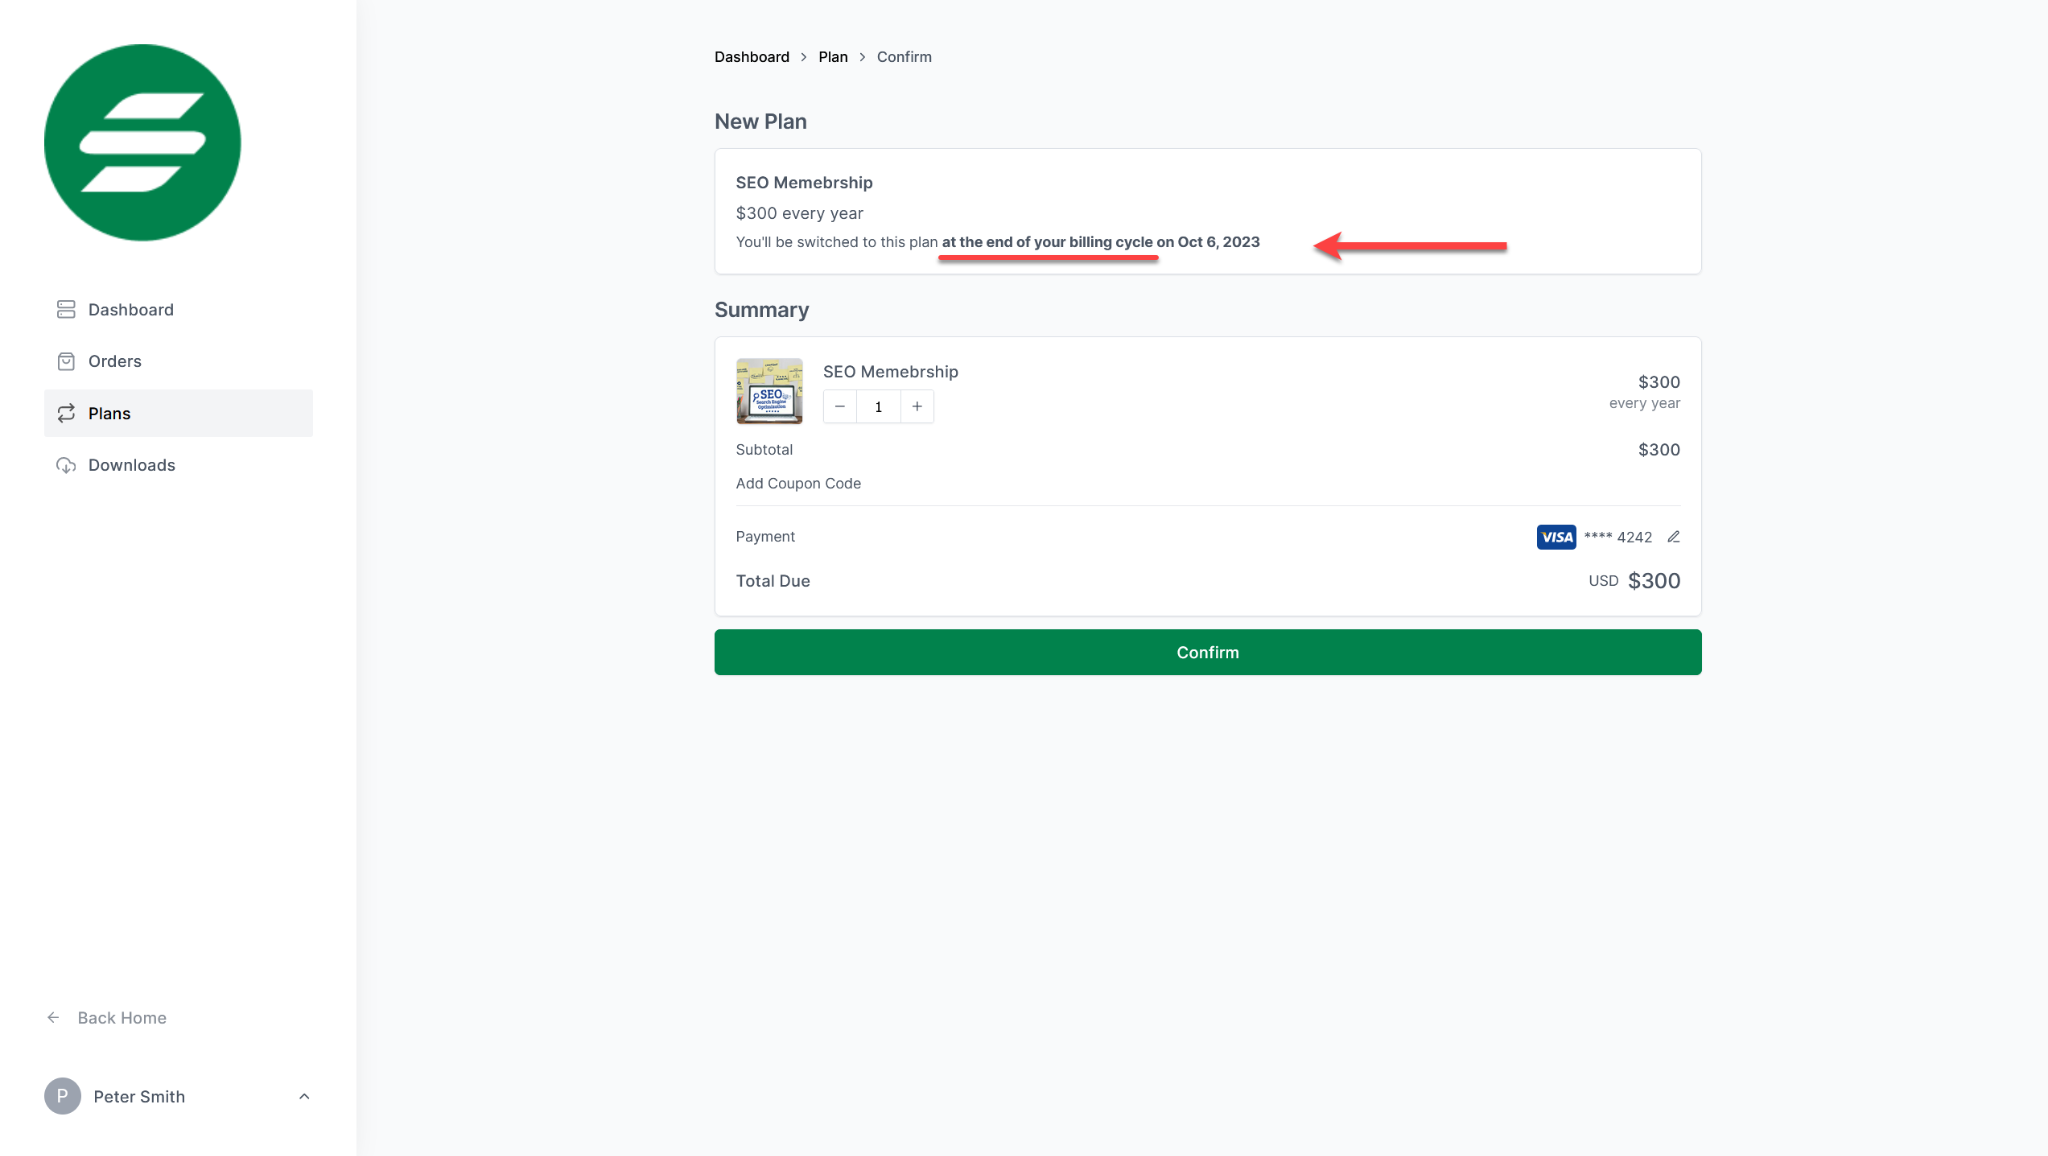Click the SEO Membership product thumbnail
The width and height of the screenshot is (2048, 1156).
pos(769,391)
